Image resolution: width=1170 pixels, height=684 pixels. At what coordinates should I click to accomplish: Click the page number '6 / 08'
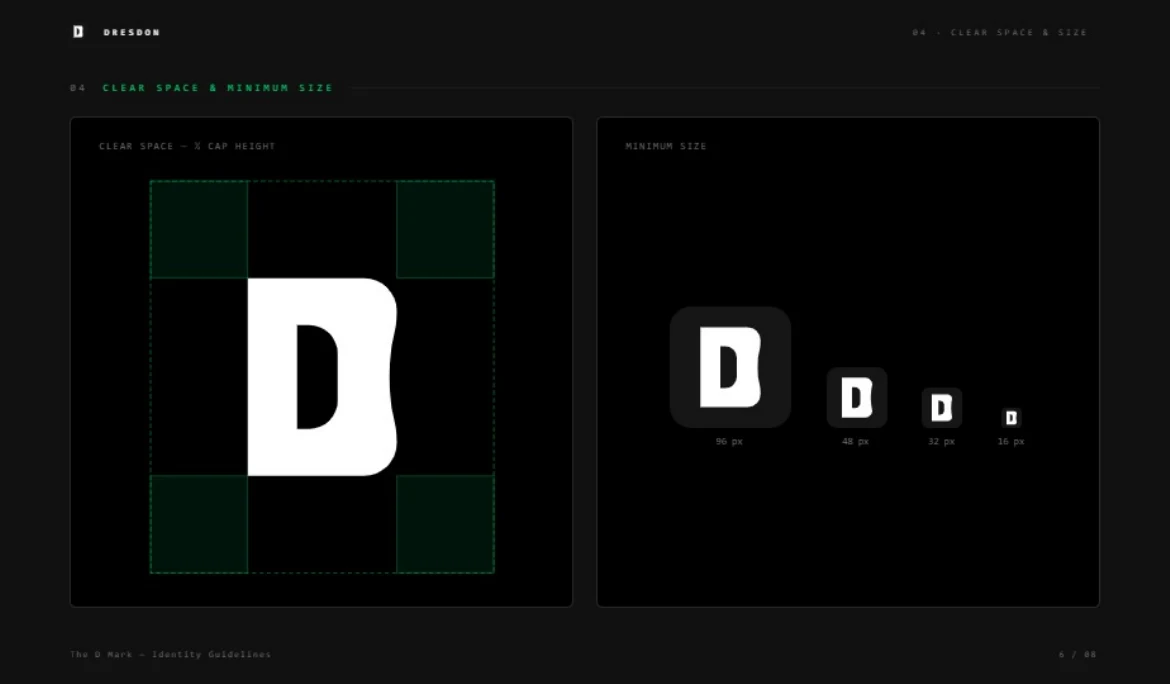coord(1077,654)
